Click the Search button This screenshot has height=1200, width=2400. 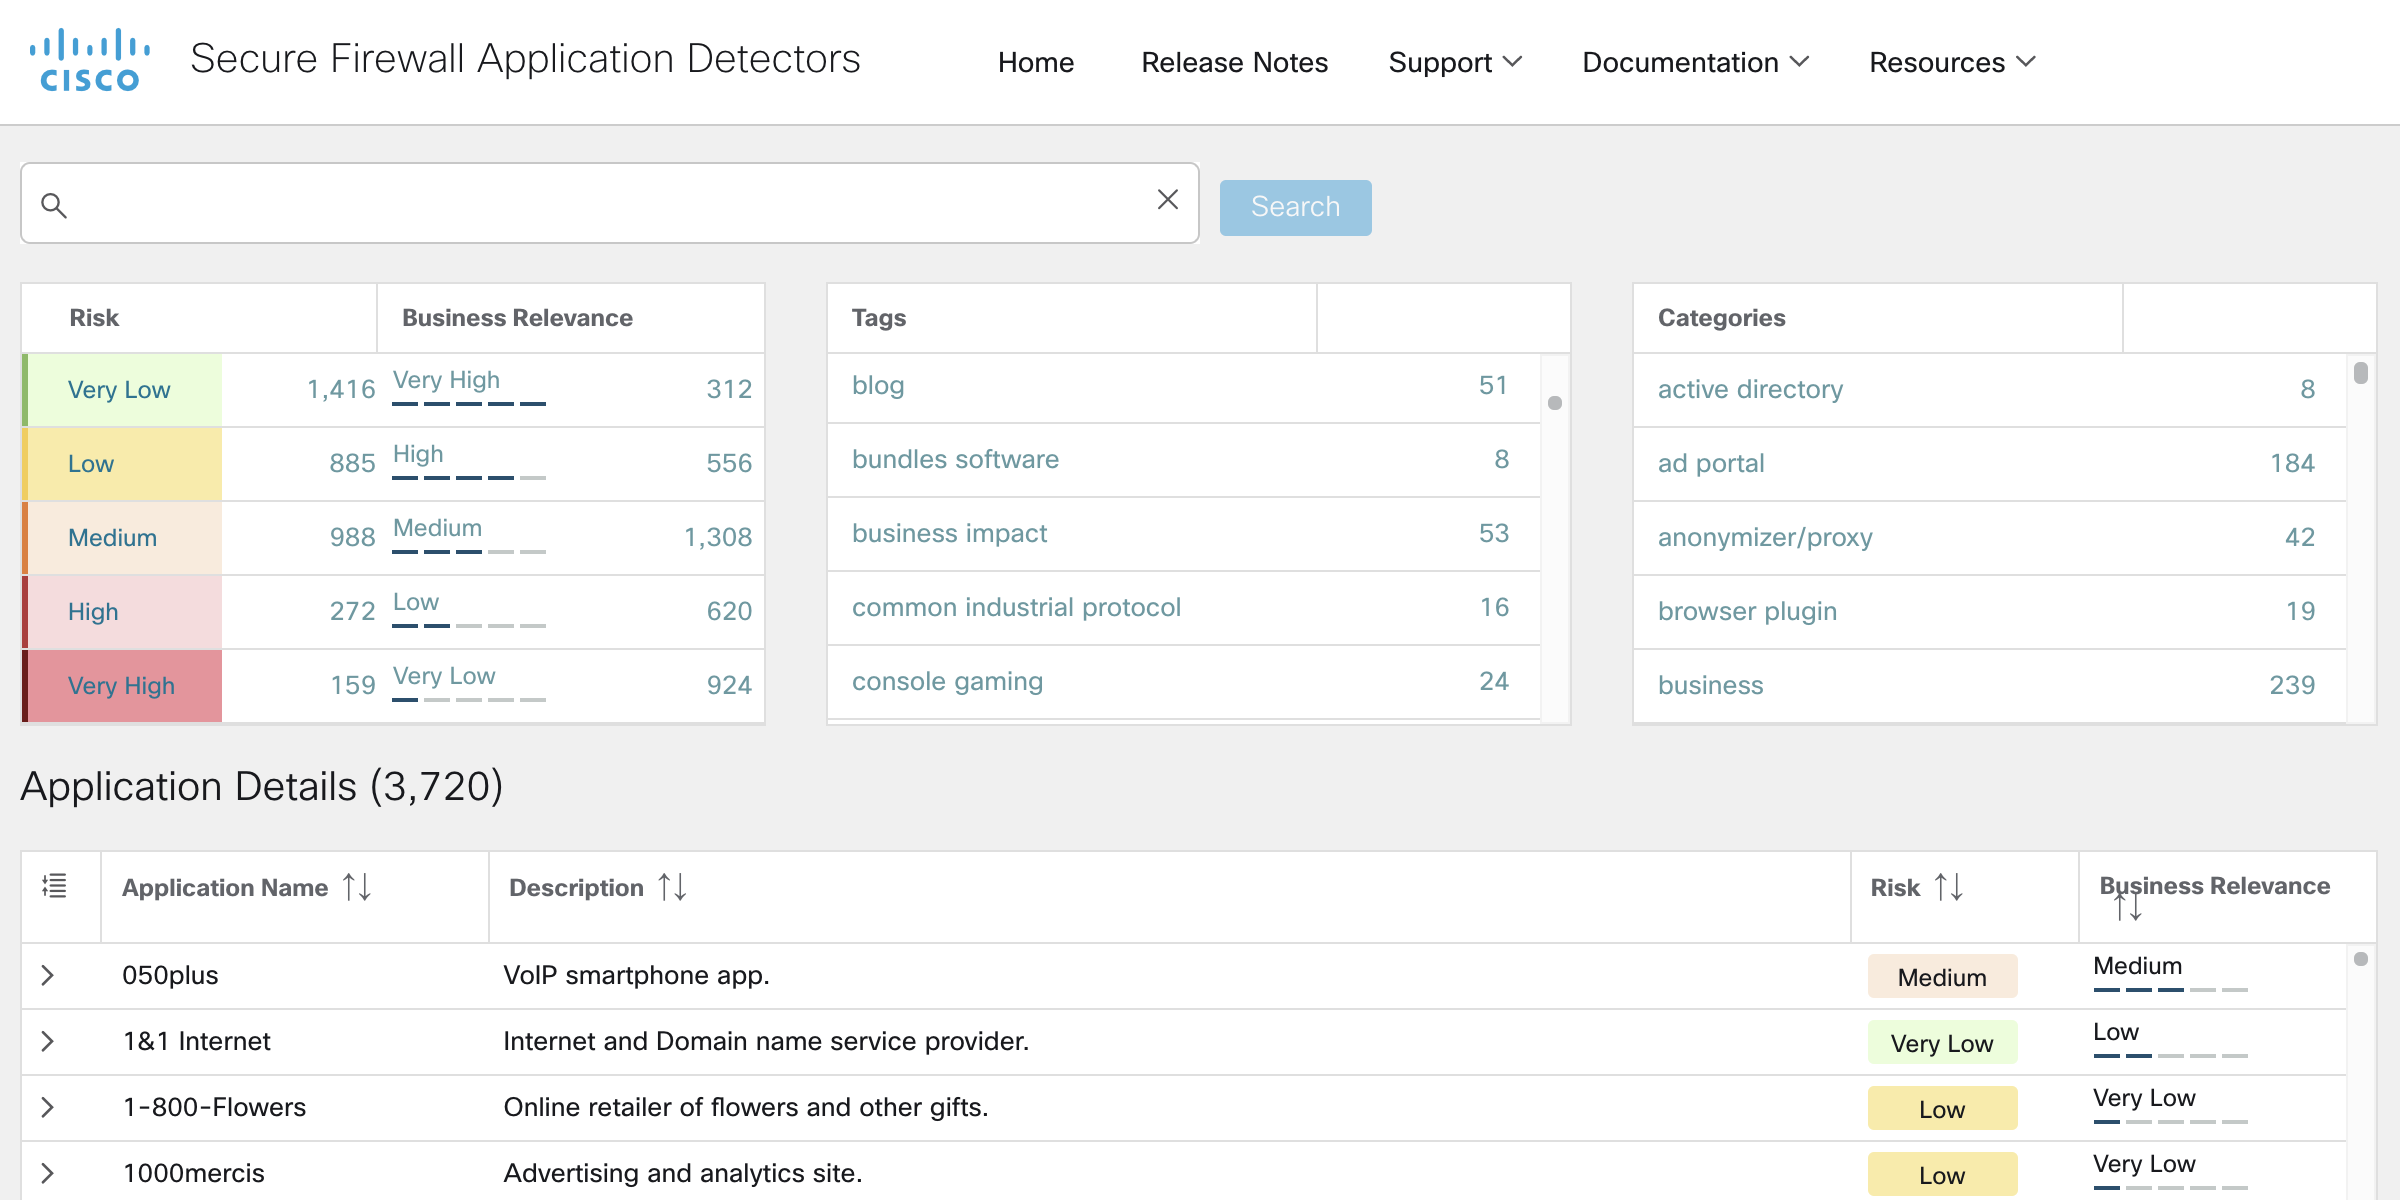pyautogui.click(x=1295, y=206)
